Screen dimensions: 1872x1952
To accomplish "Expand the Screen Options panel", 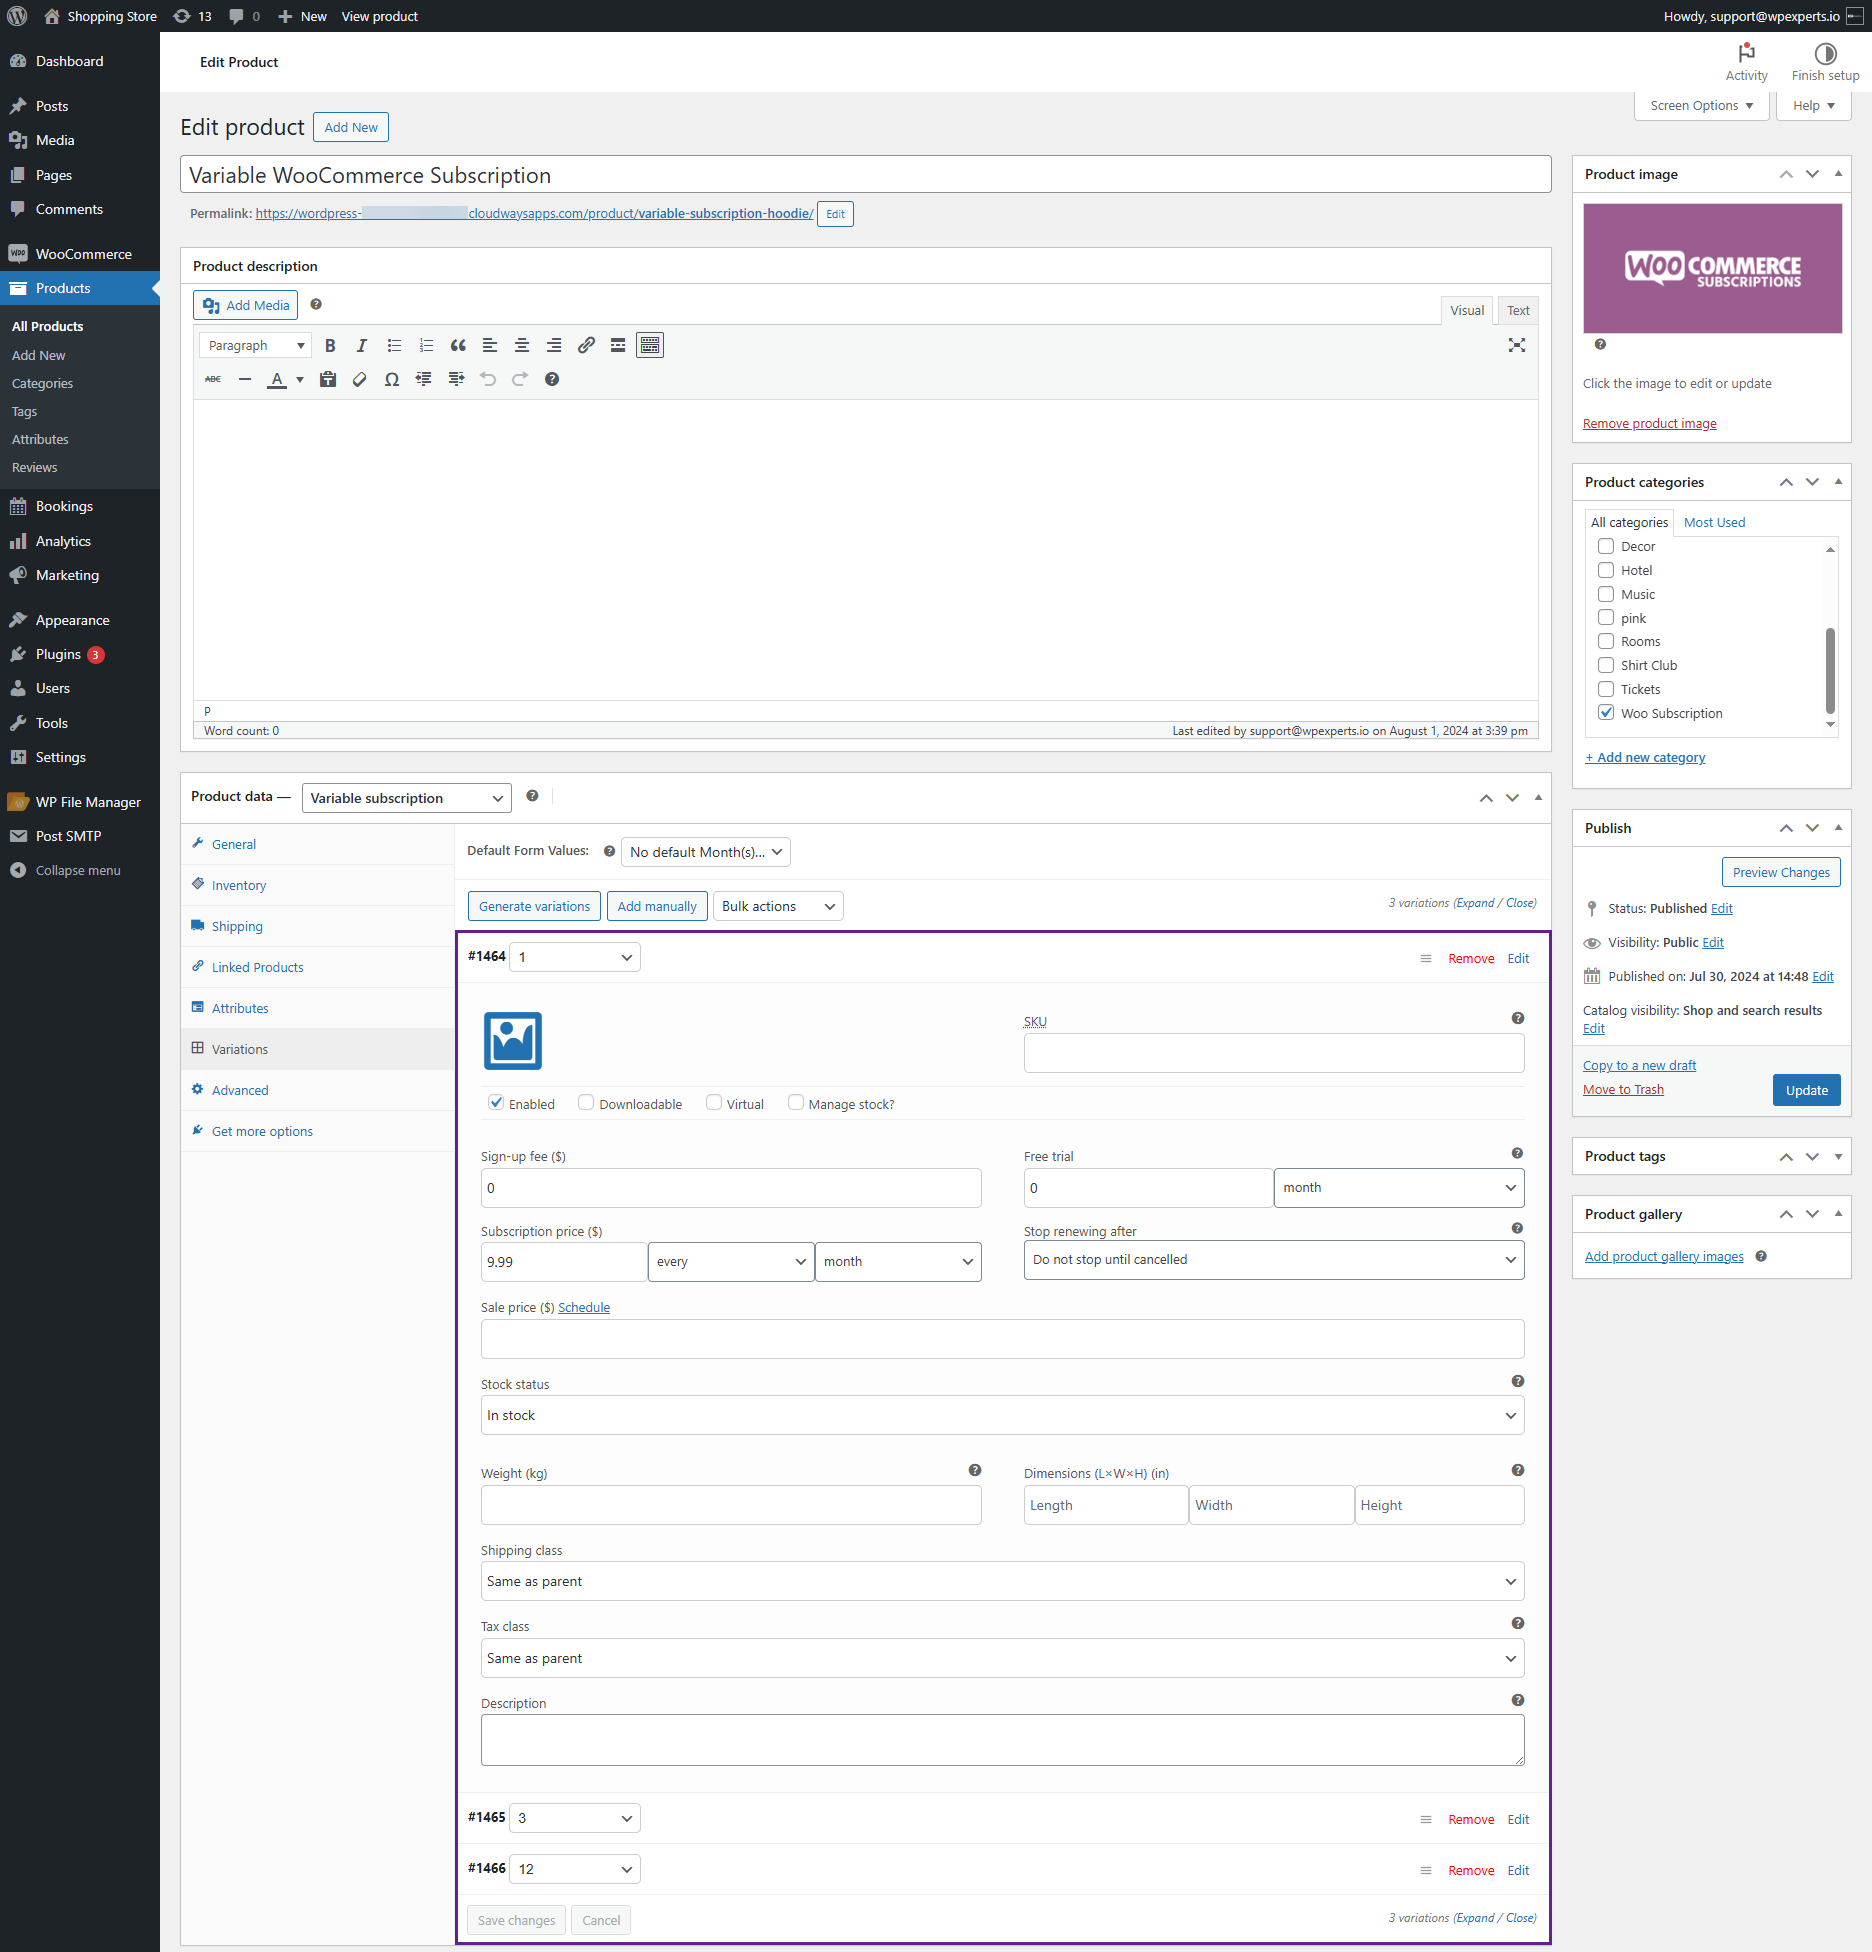I will pos(1702,105).
